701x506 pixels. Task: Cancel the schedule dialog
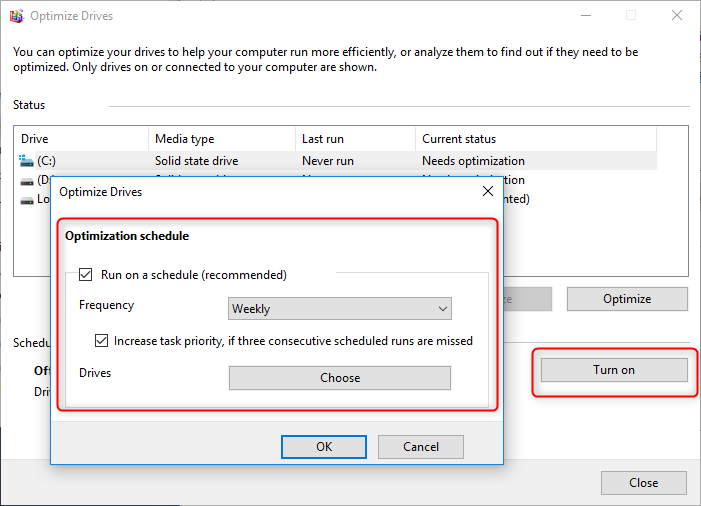420,447
